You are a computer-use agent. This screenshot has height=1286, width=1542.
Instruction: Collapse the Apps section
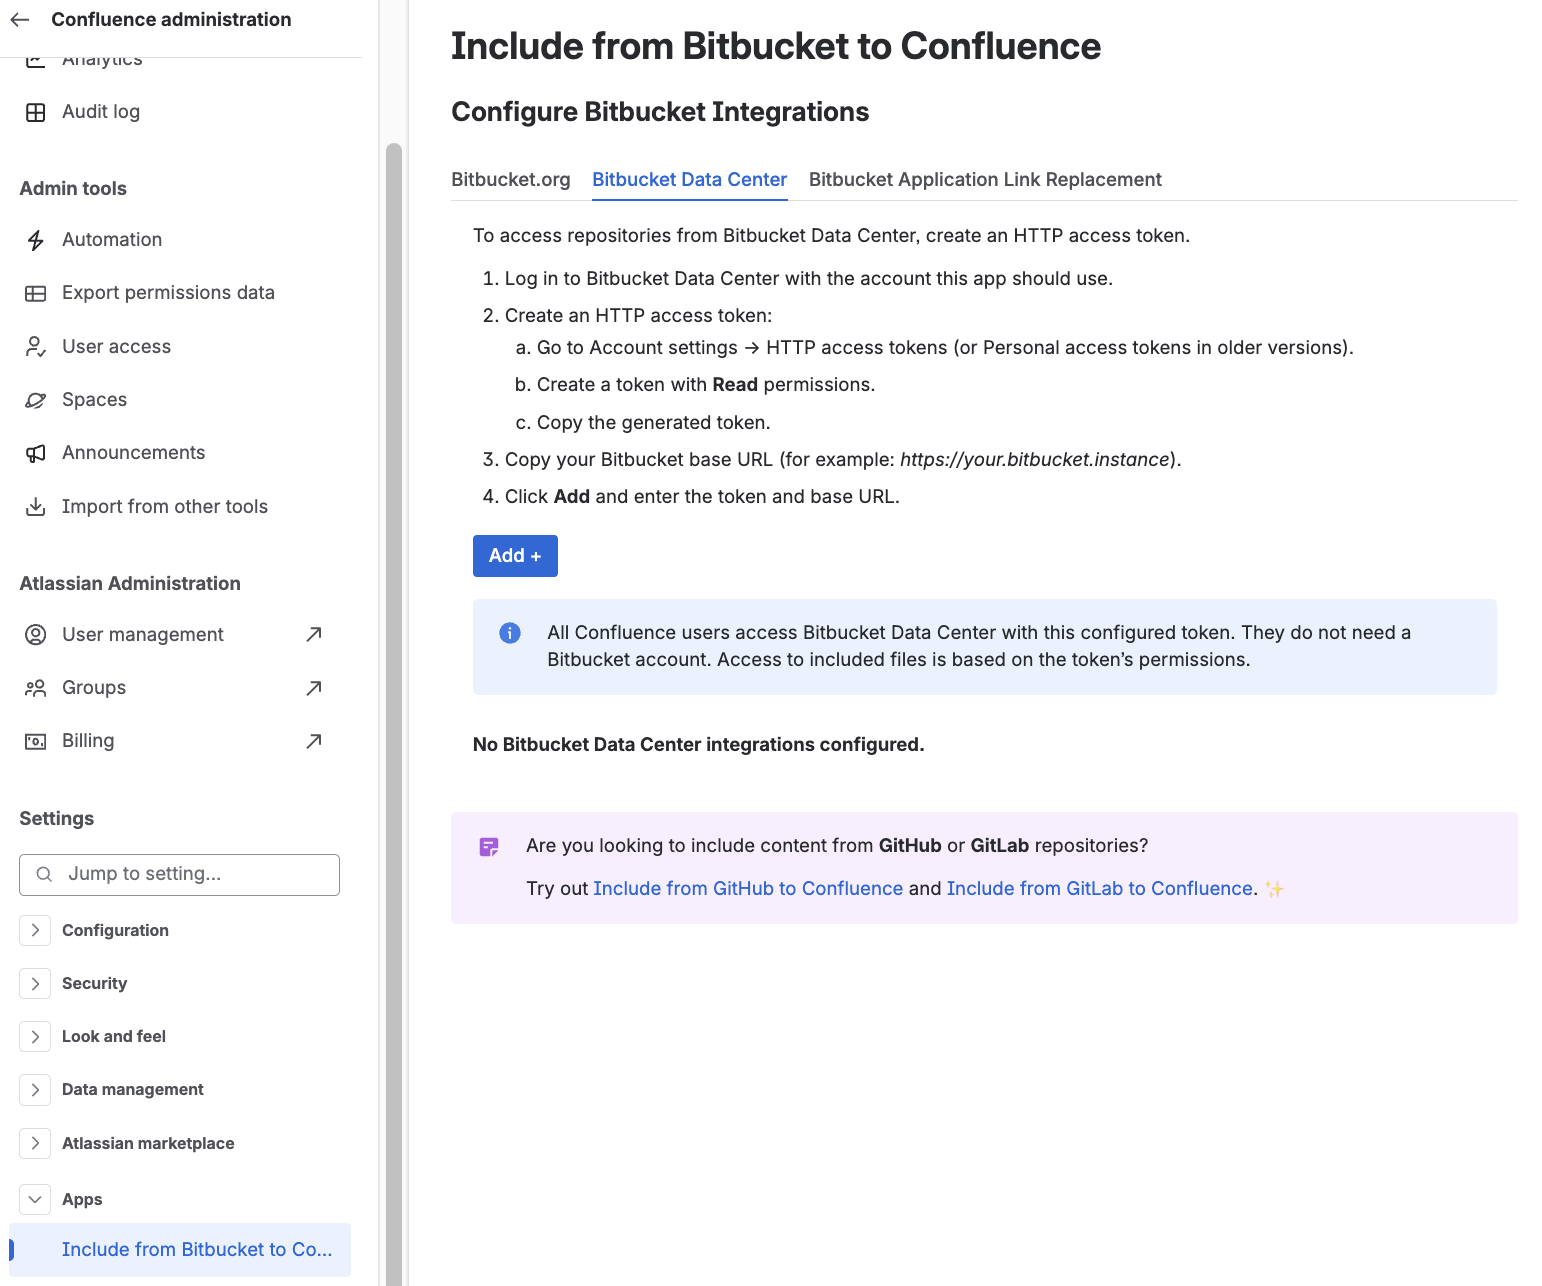pos(35,1199)
